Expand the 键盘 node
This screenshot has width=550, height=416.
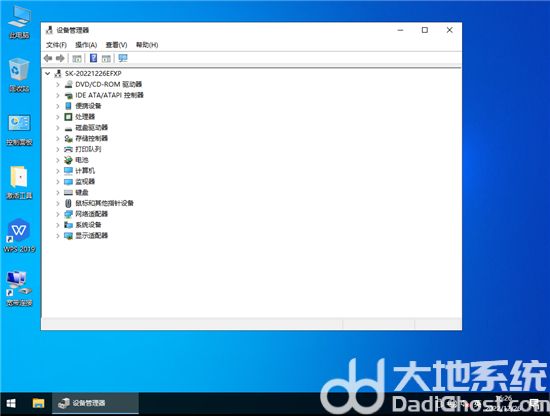click(x=58, y=192)
